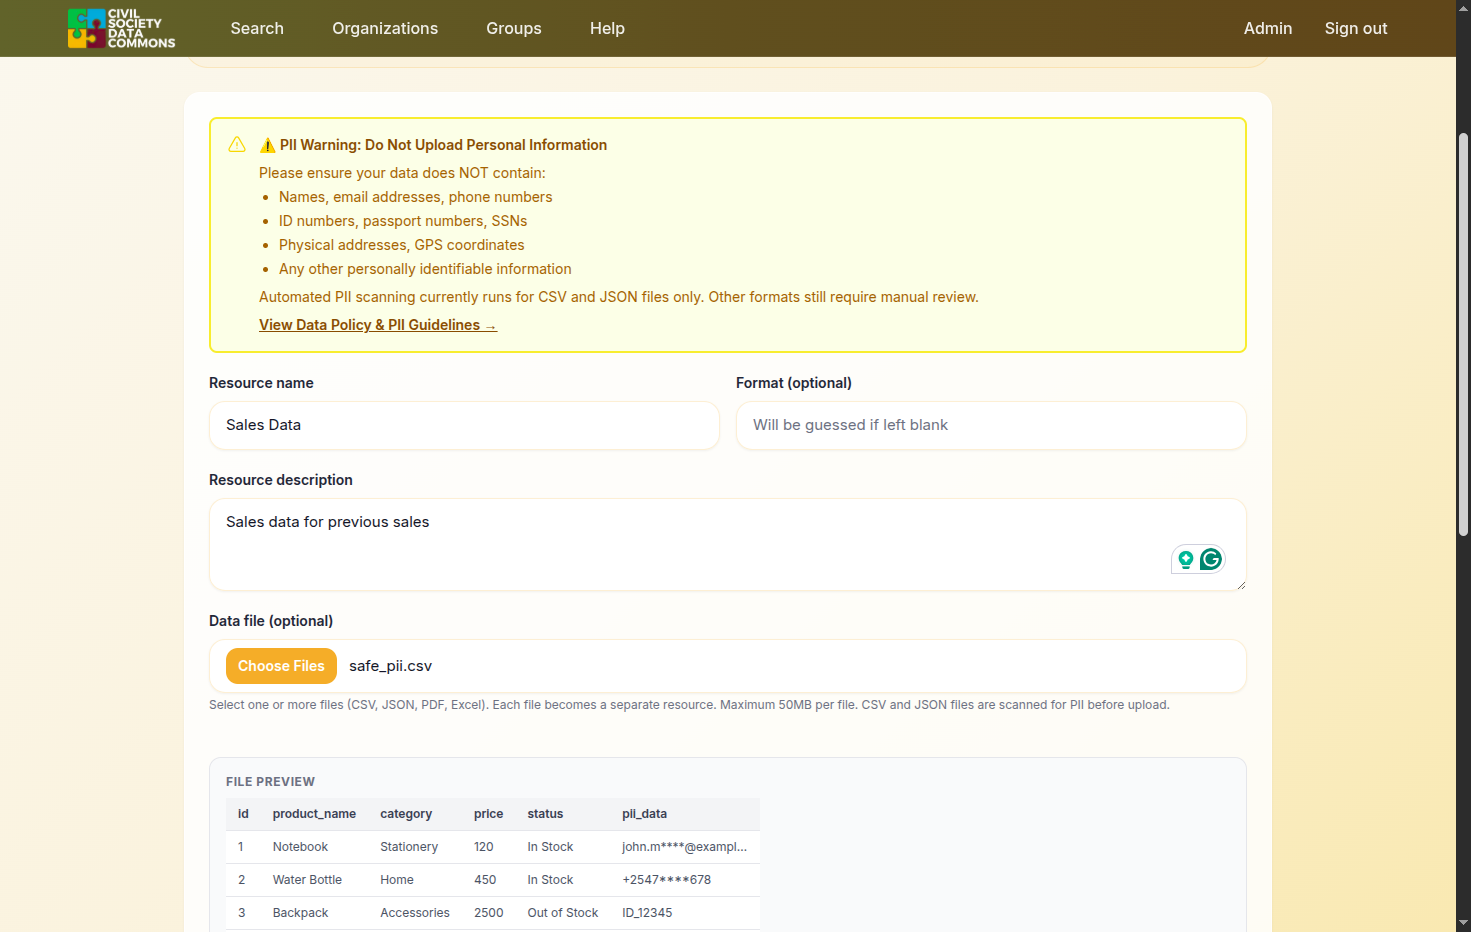
Task: Click the Out of Stock status cell
Action: coord(563,913)
